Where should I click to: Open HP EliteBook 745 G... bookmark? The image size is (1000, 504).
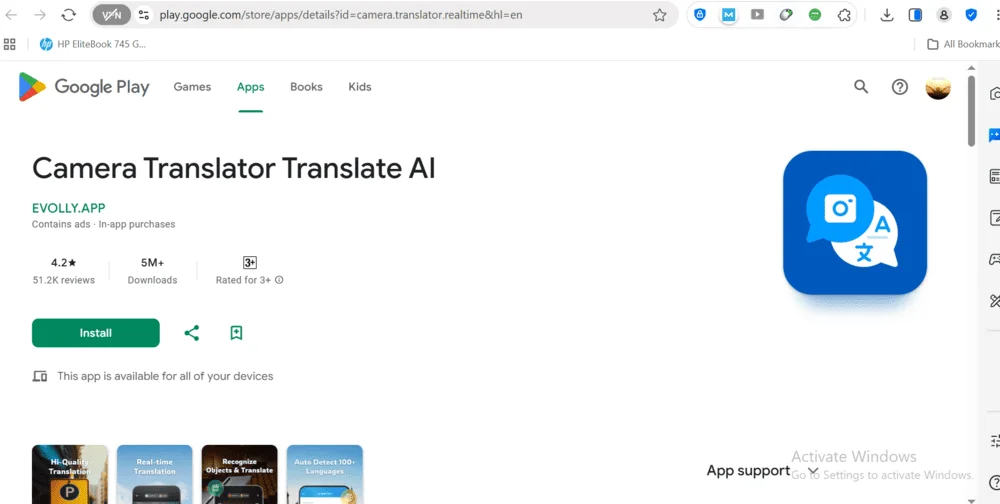pos(93,44)
